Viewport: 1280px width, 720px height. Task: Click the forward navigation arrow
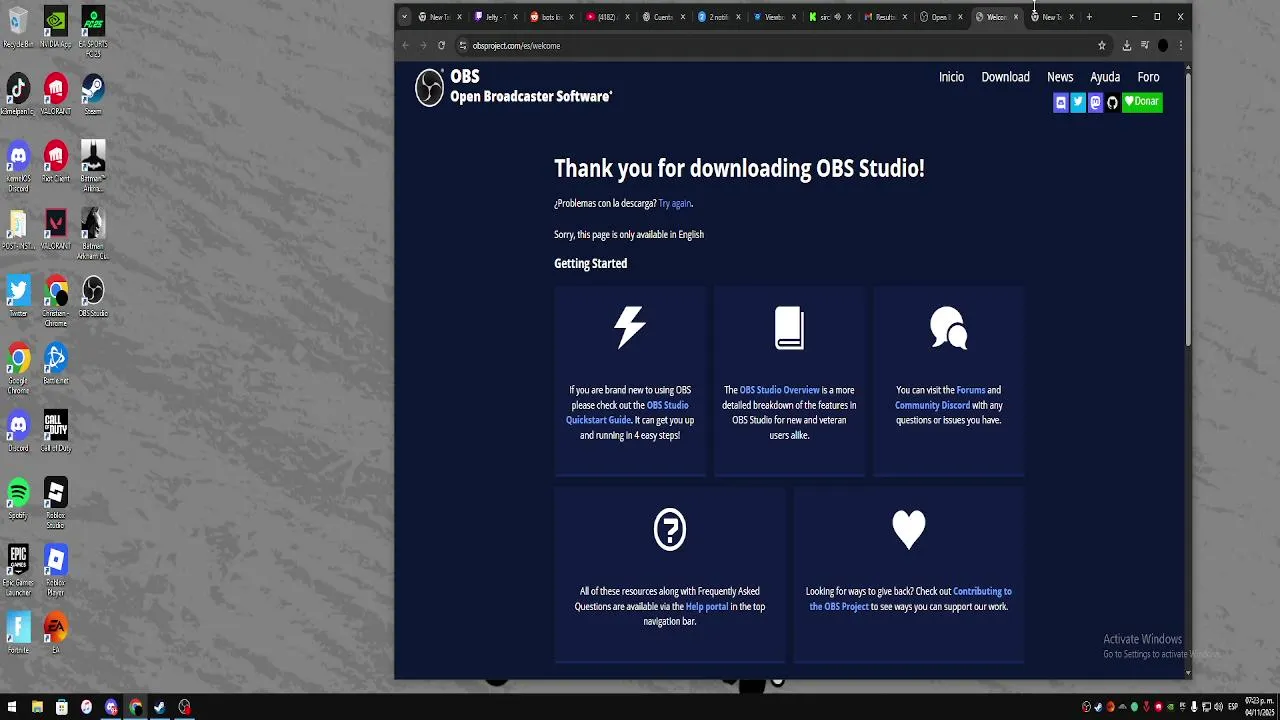[423, 45]
